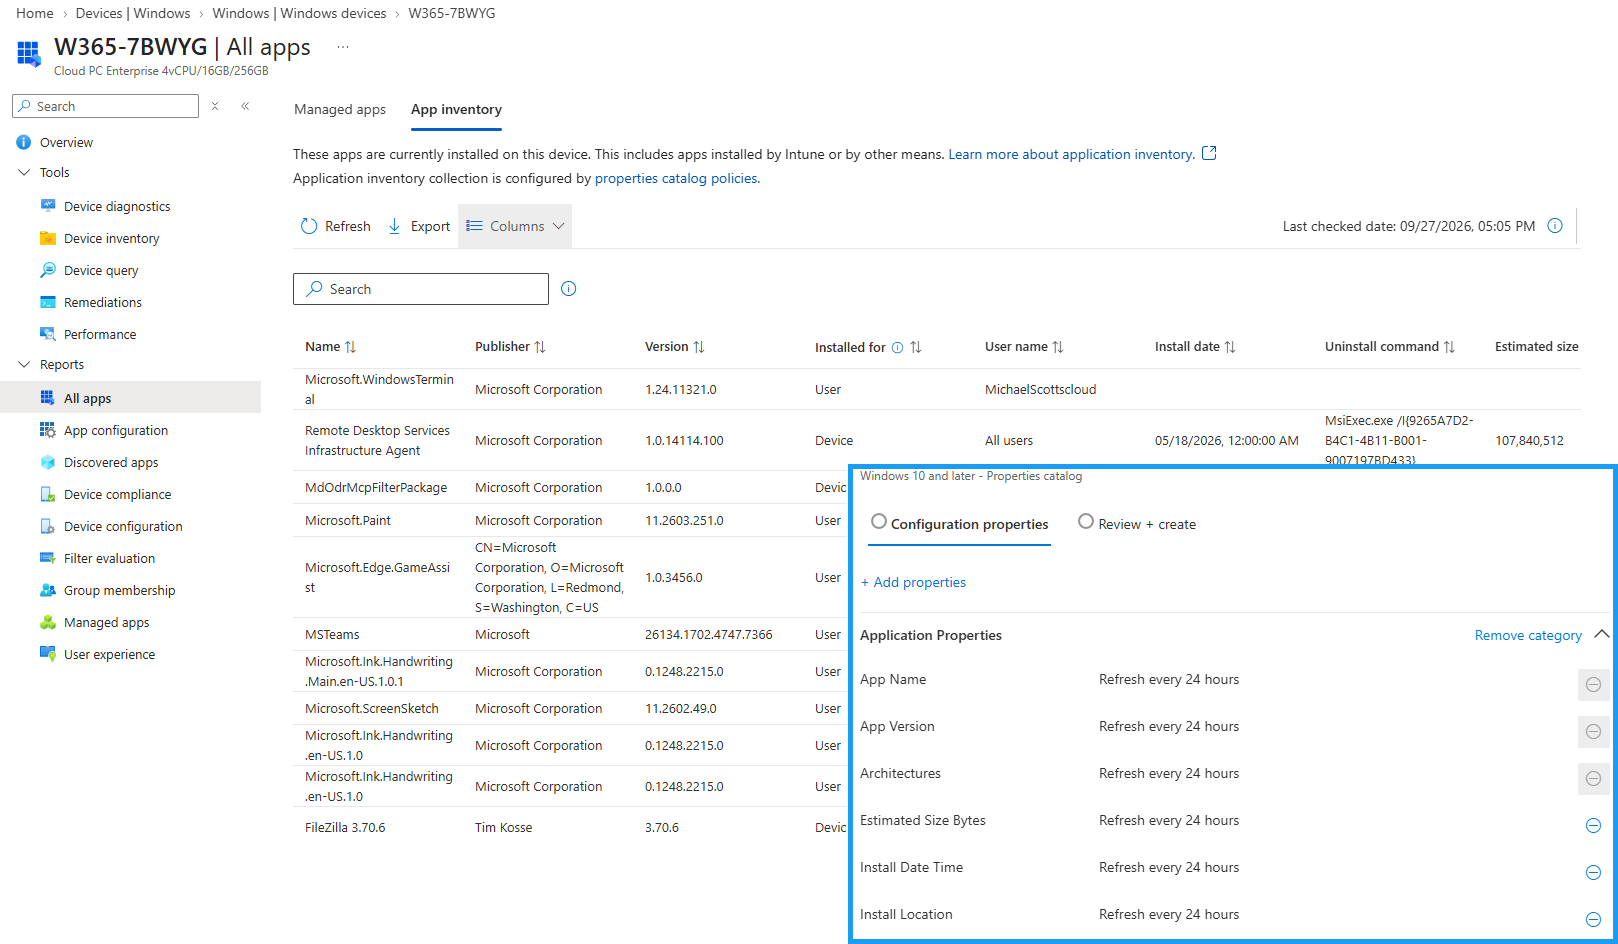Sort table by Install date column
Viewport: 1618px width, 944px height.
pyautogui.click(x=1195, y=346)
